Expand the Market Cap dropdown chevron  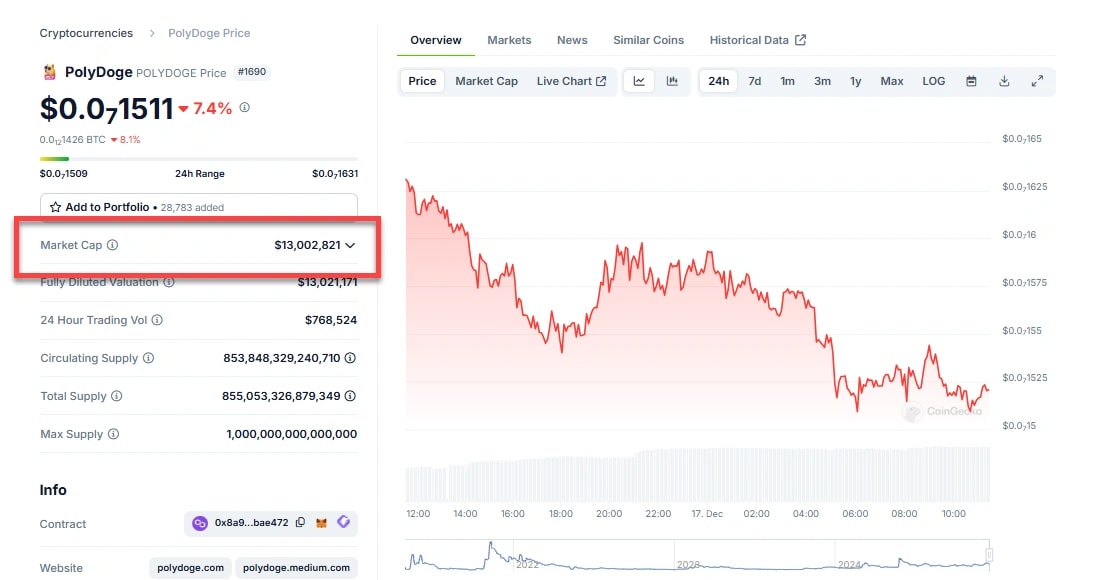pos(350,245)
